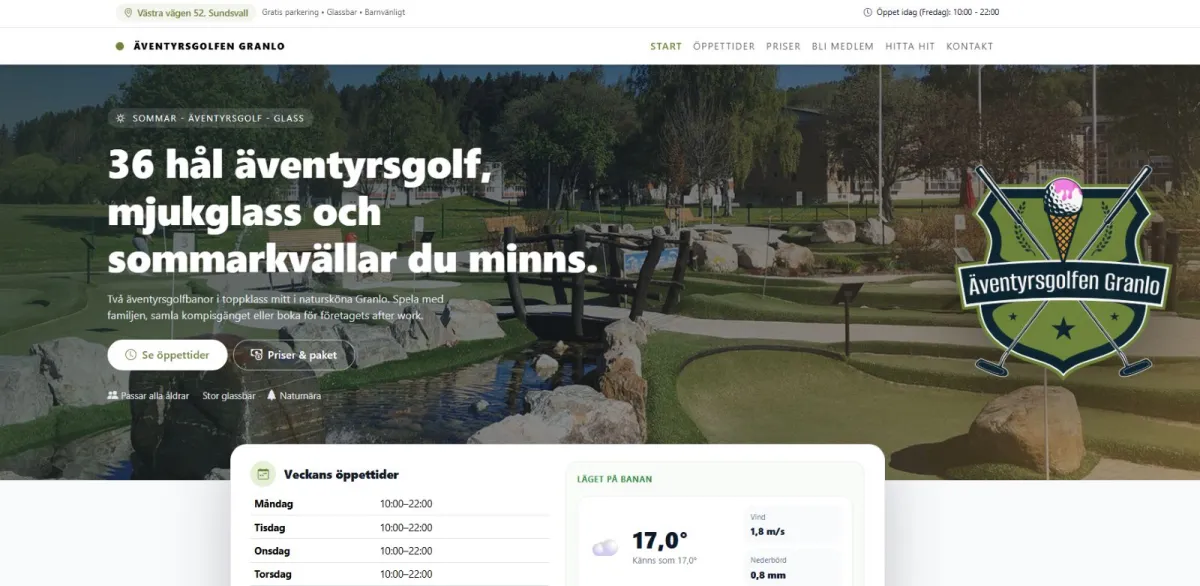Open the Hitta hit navigation link
The height and width of the screenshot is (586, 1200).
tap(910, 46)
